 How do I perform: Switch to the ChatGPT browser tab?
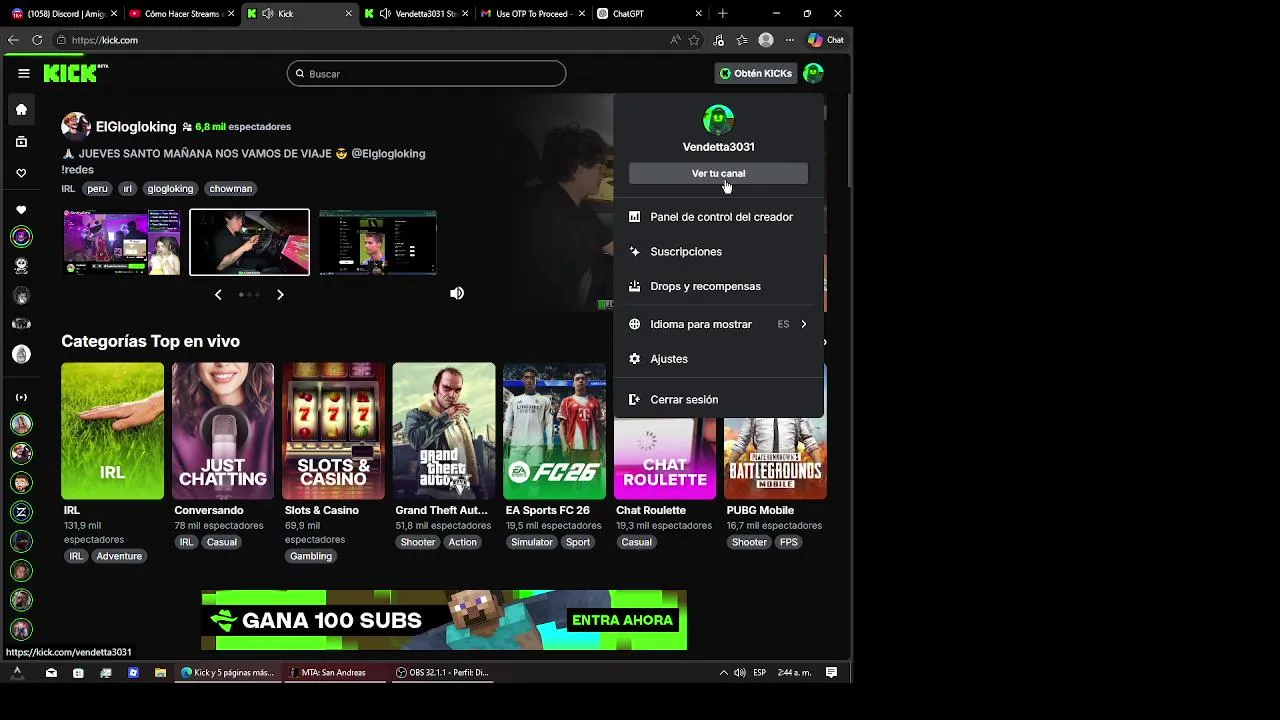[x=649, y=14]
